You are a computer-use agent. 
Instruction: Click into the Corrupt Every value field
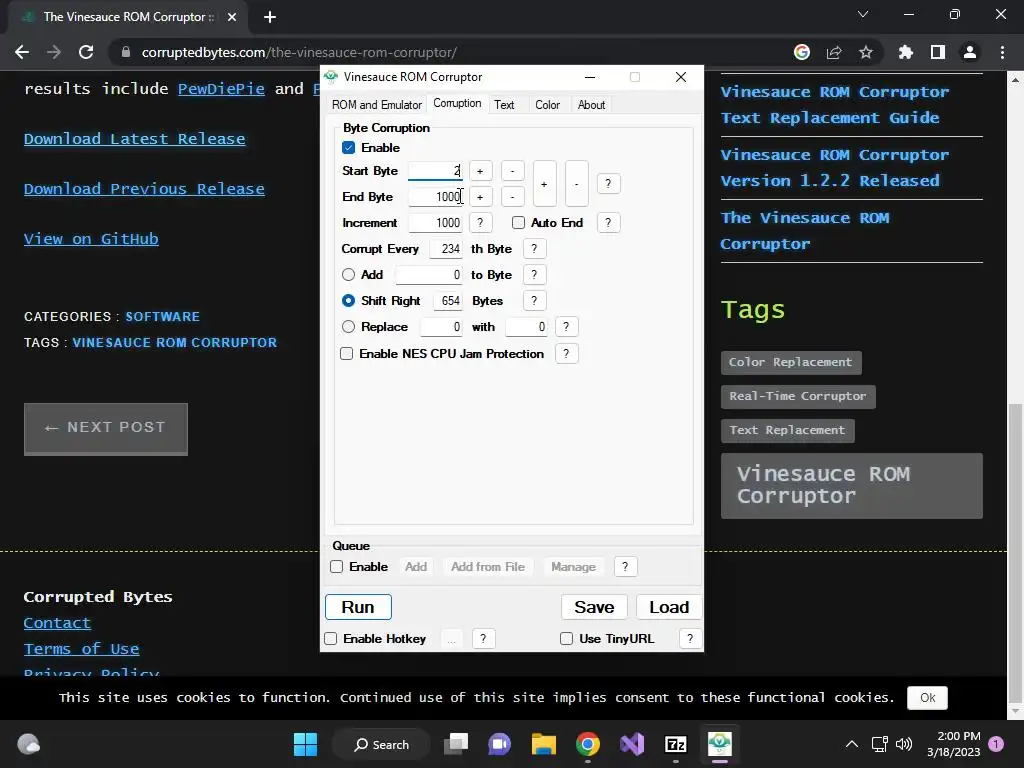click(446, 249)
